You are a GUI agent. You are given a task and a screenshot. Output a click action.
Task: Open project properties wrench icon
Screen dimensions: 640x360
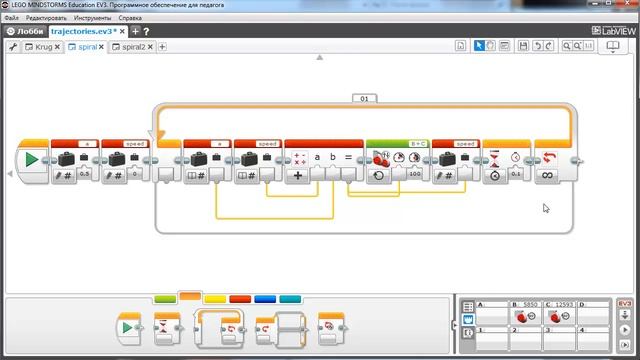tap(13, 47)
